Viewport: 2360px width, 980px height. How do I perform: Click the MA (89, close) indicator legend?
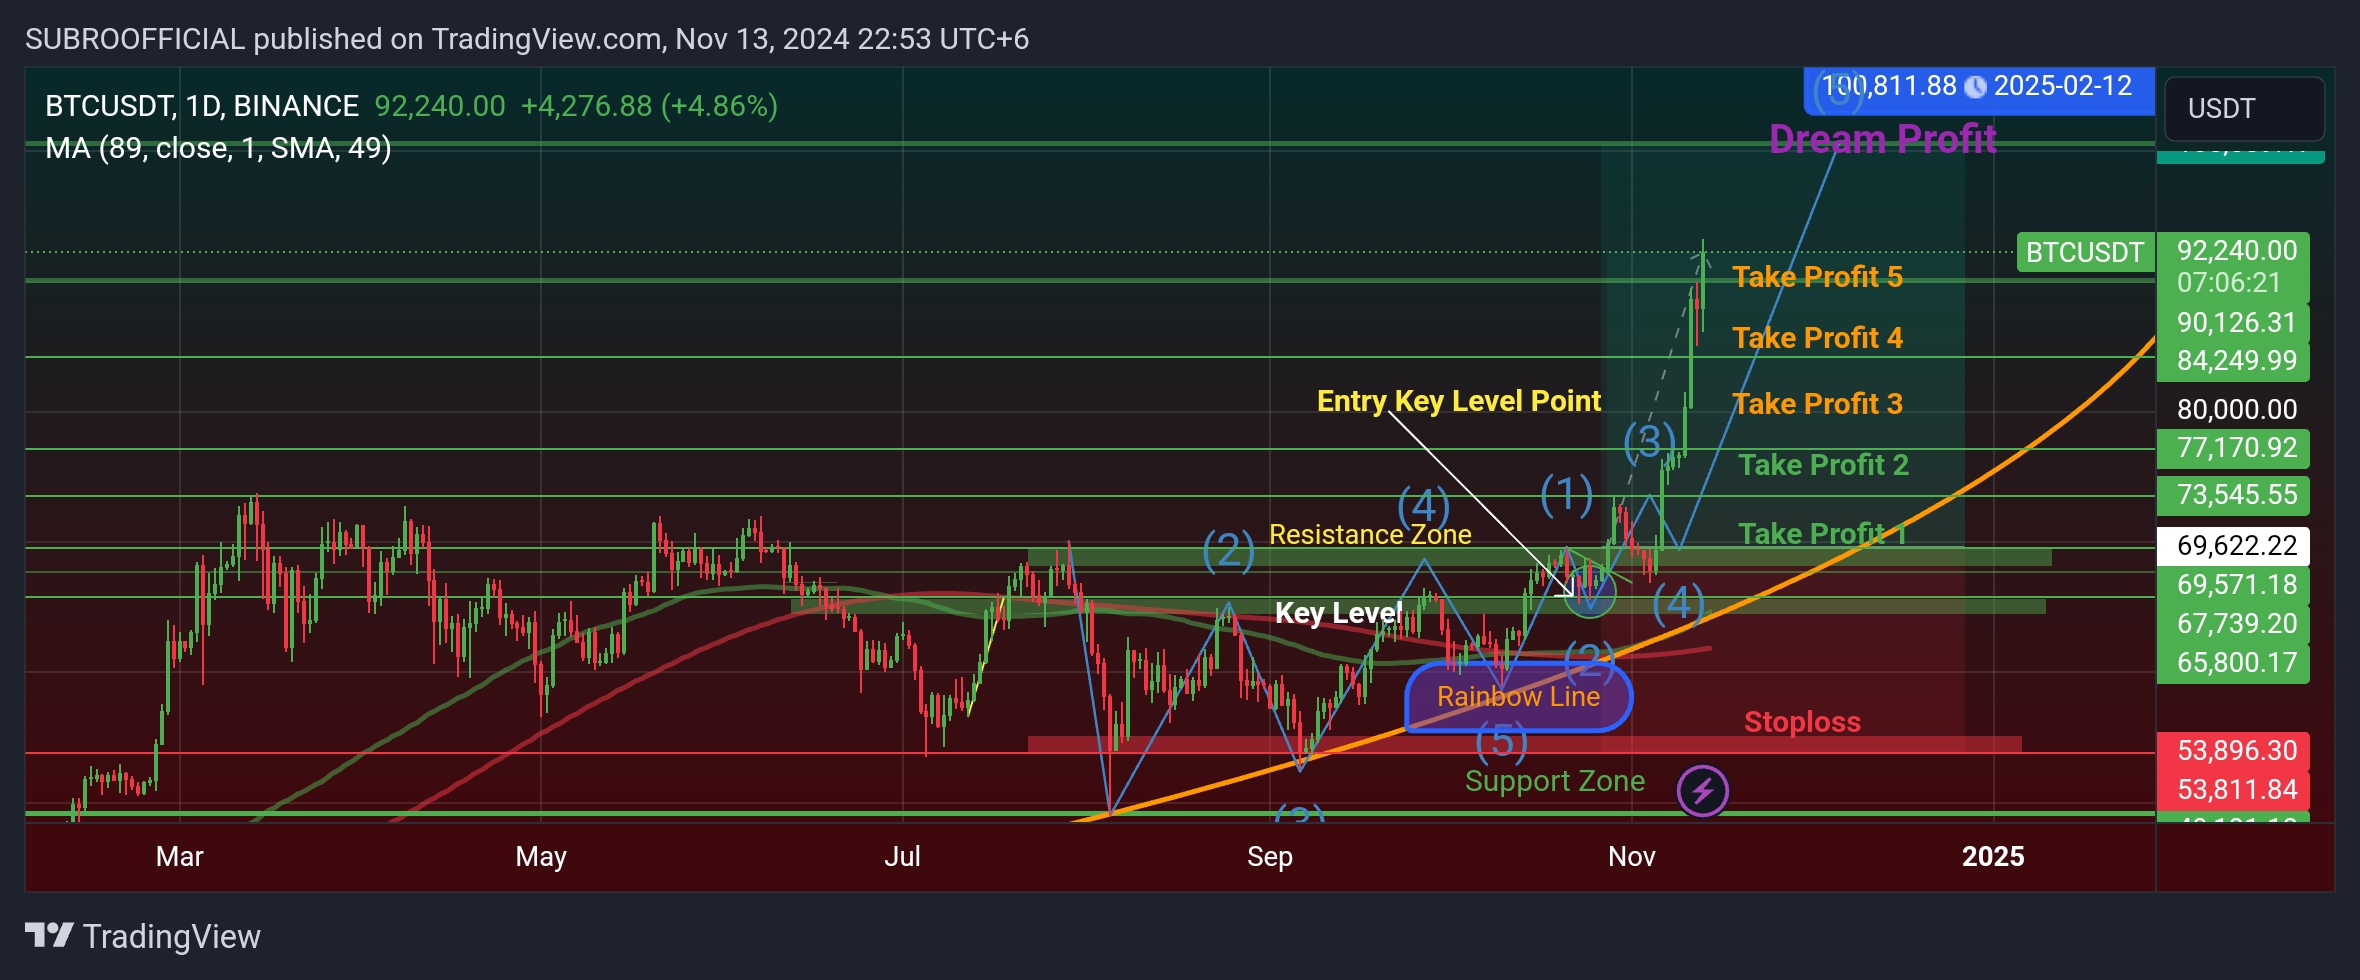click(218, 148)
